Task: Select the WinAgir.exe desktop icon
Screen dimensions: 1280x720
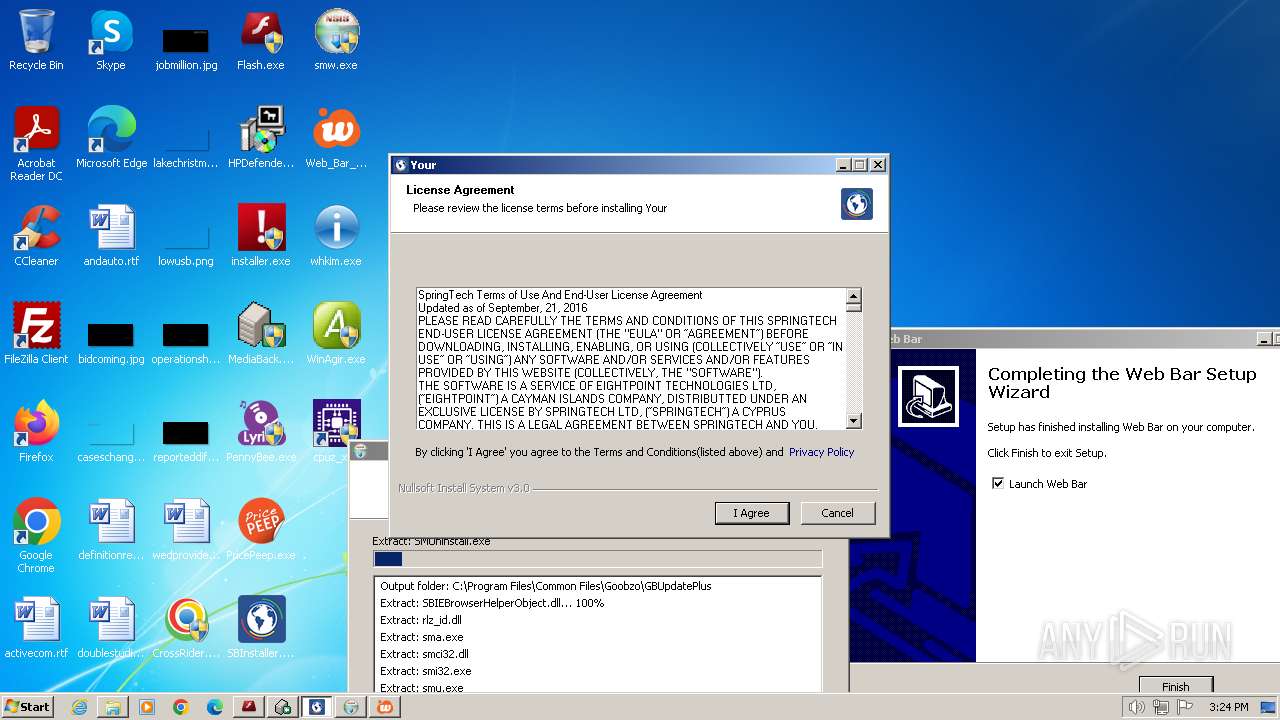Action: (x=336, y=334)
